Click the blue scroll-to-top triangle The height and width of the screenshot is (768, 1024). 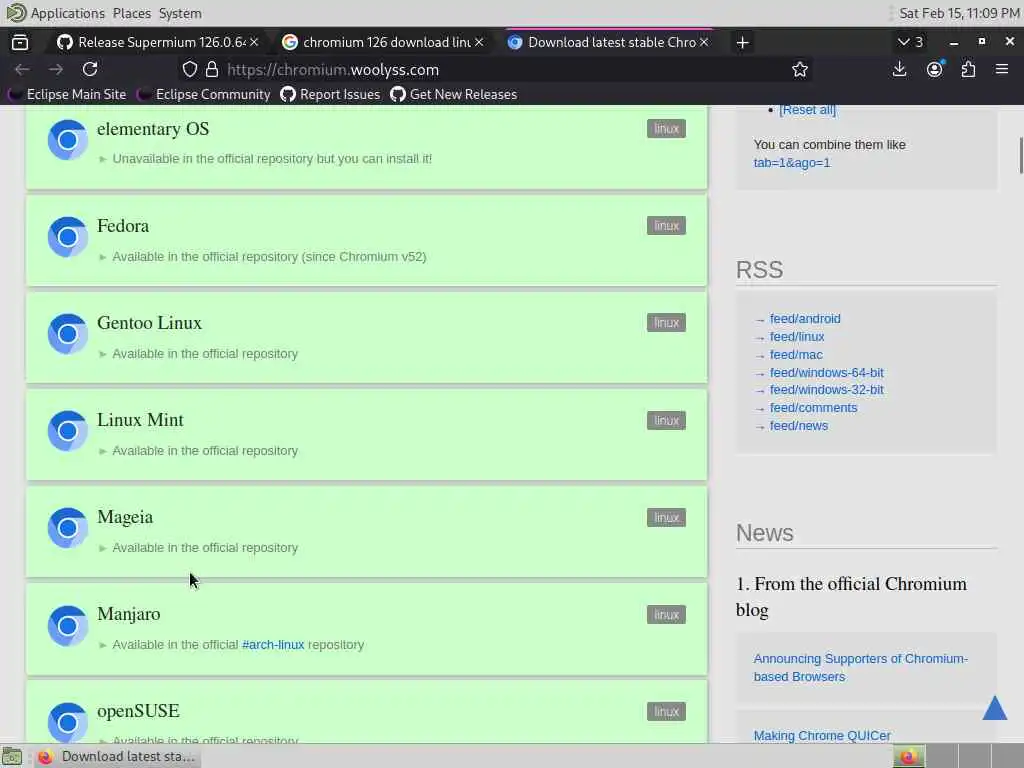(995, 709)
